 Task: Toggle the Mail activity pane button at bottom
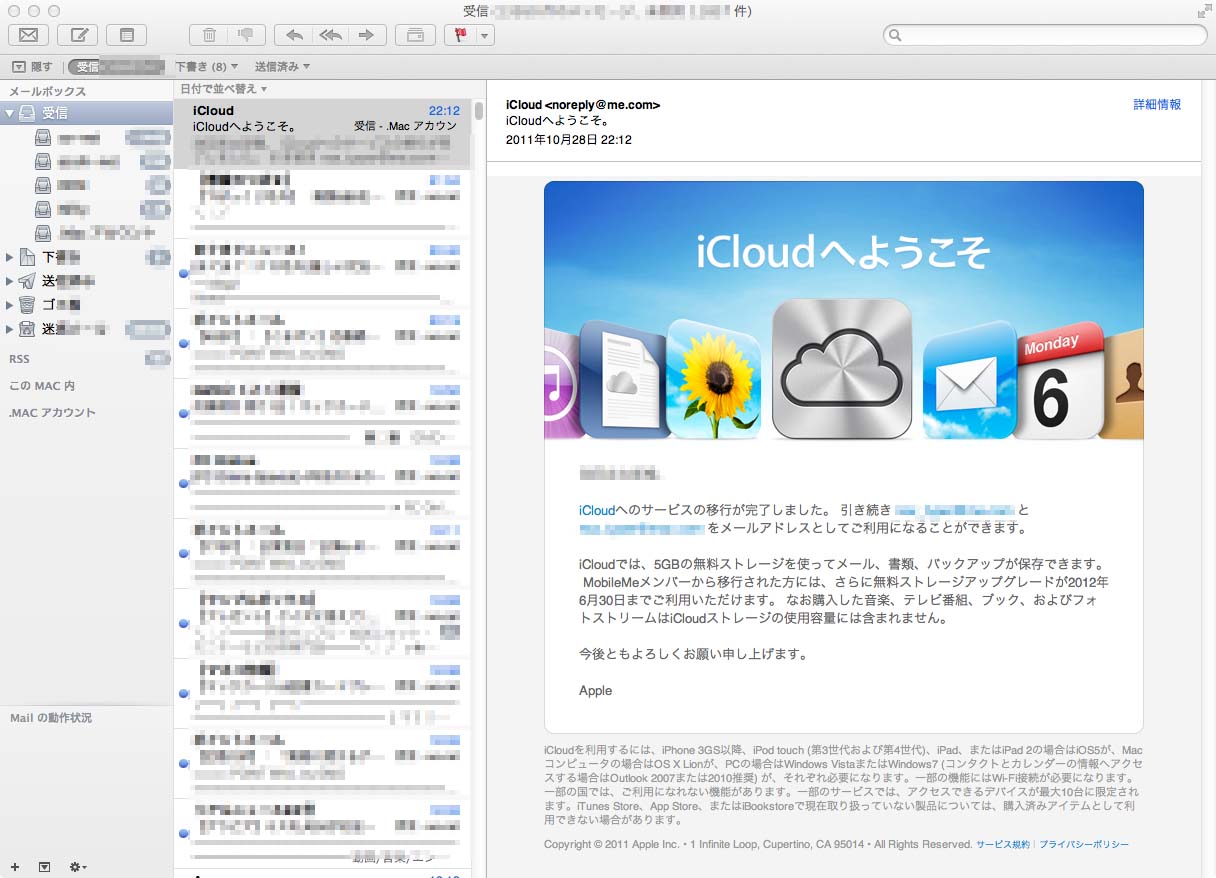44,866
